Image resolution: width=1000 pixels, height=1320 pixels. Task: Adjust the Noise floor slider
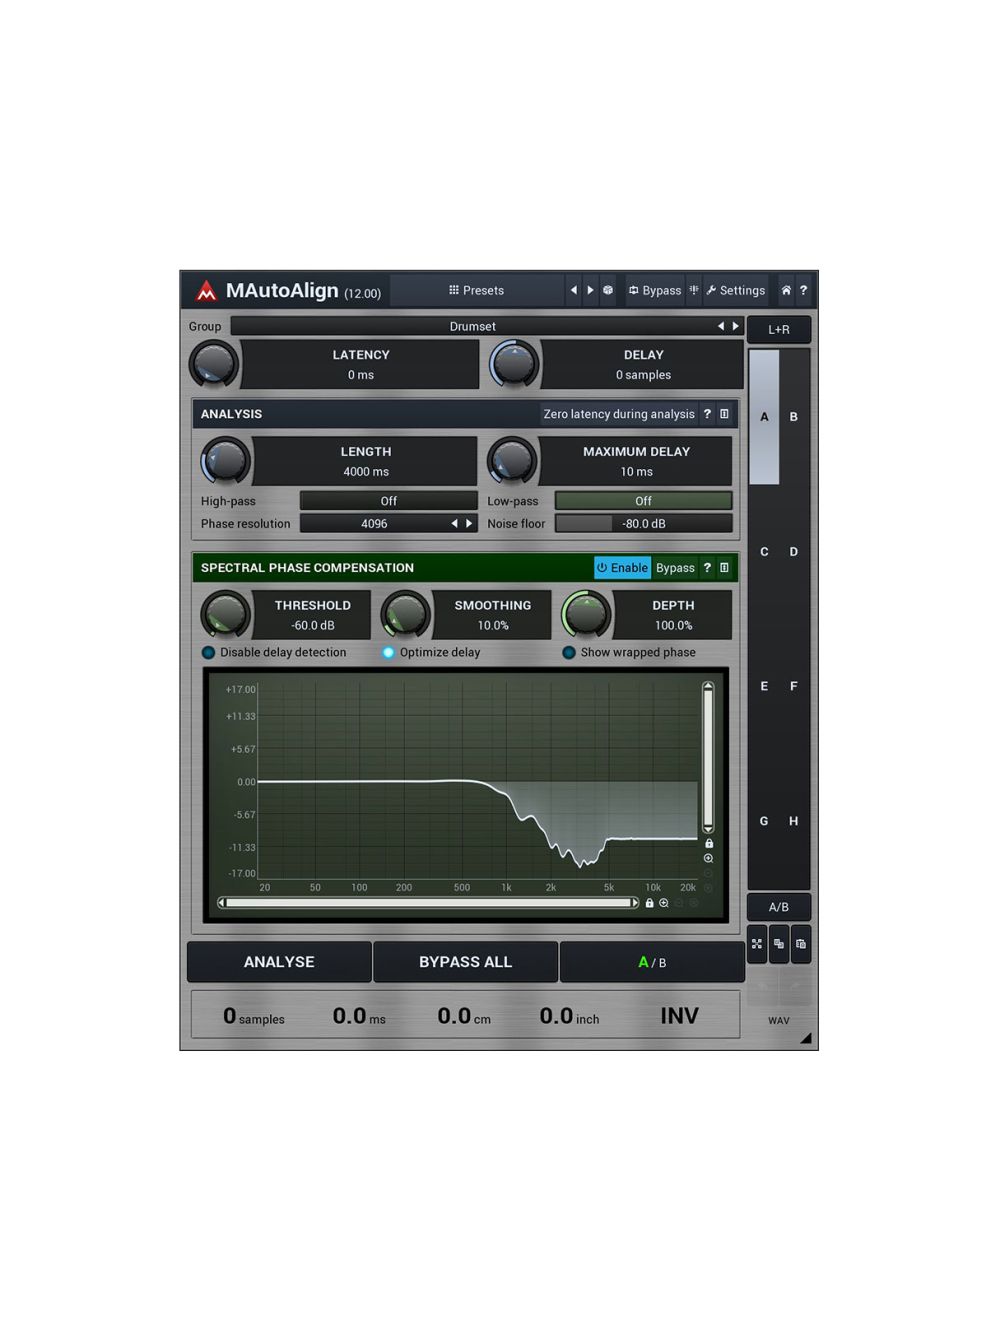point(642,523)
